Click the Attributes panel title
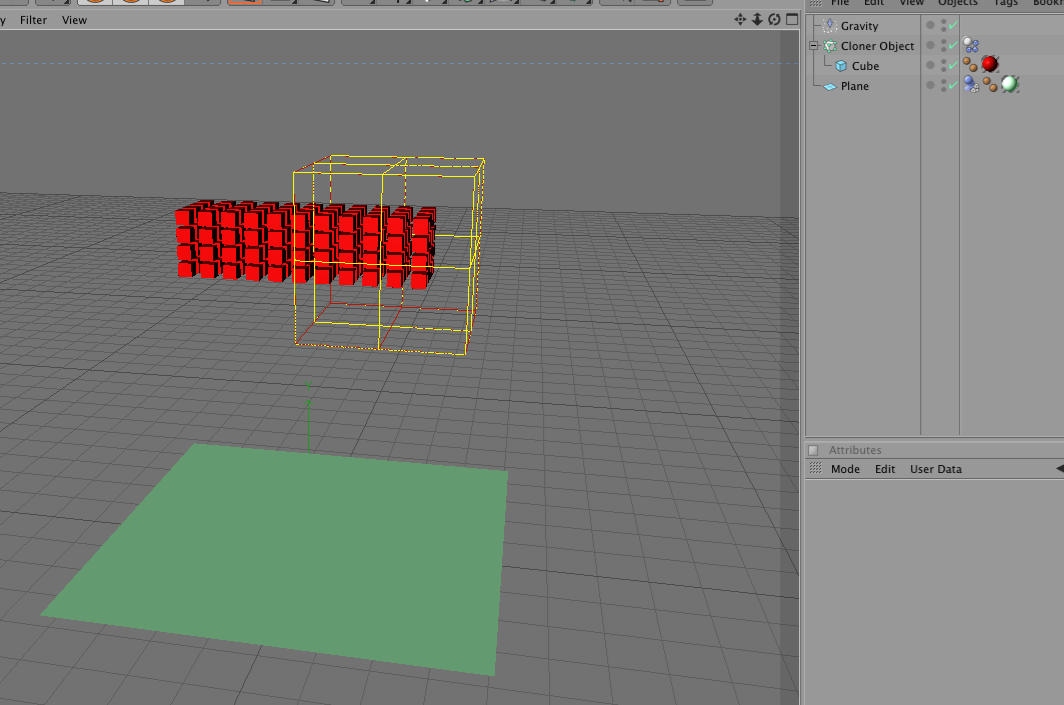 click(855, 450)
